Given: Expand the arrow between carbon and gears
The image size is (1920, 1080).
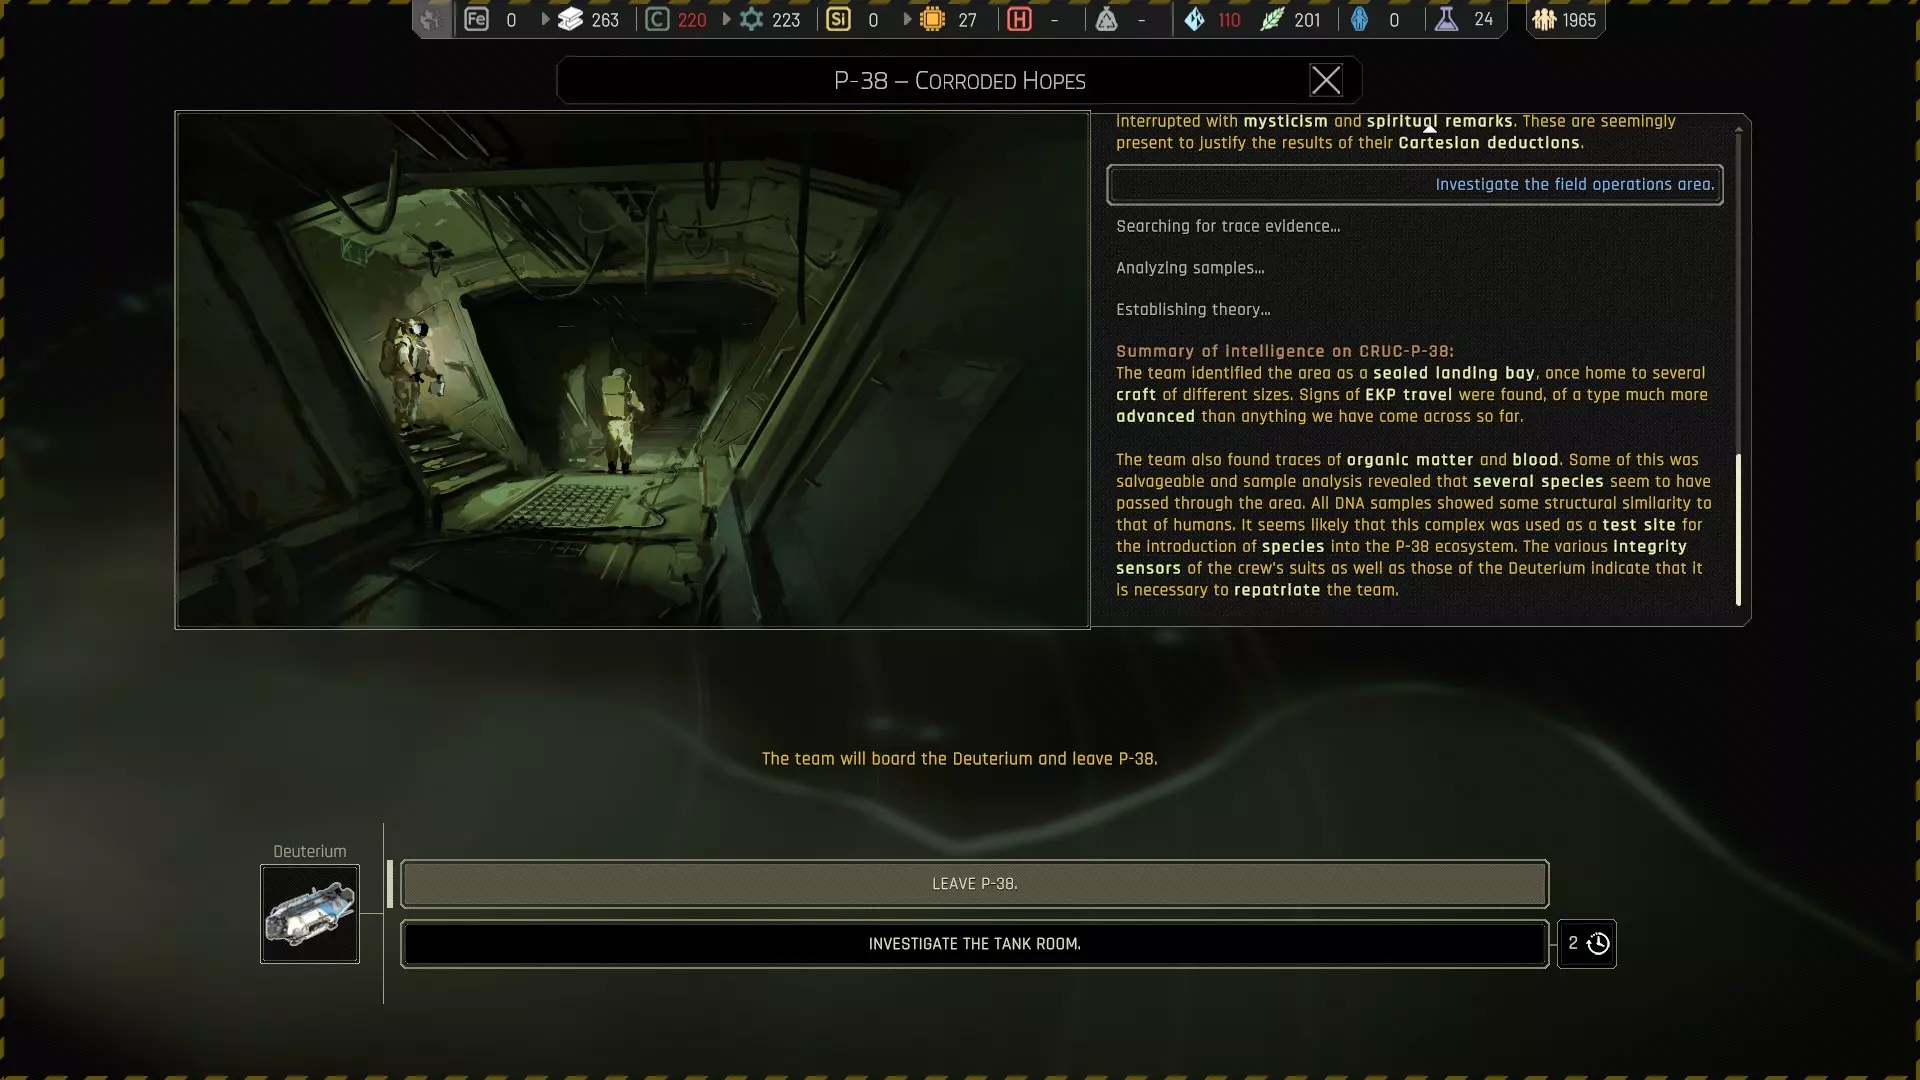Looking at the screenshot, I should (727, 20).
